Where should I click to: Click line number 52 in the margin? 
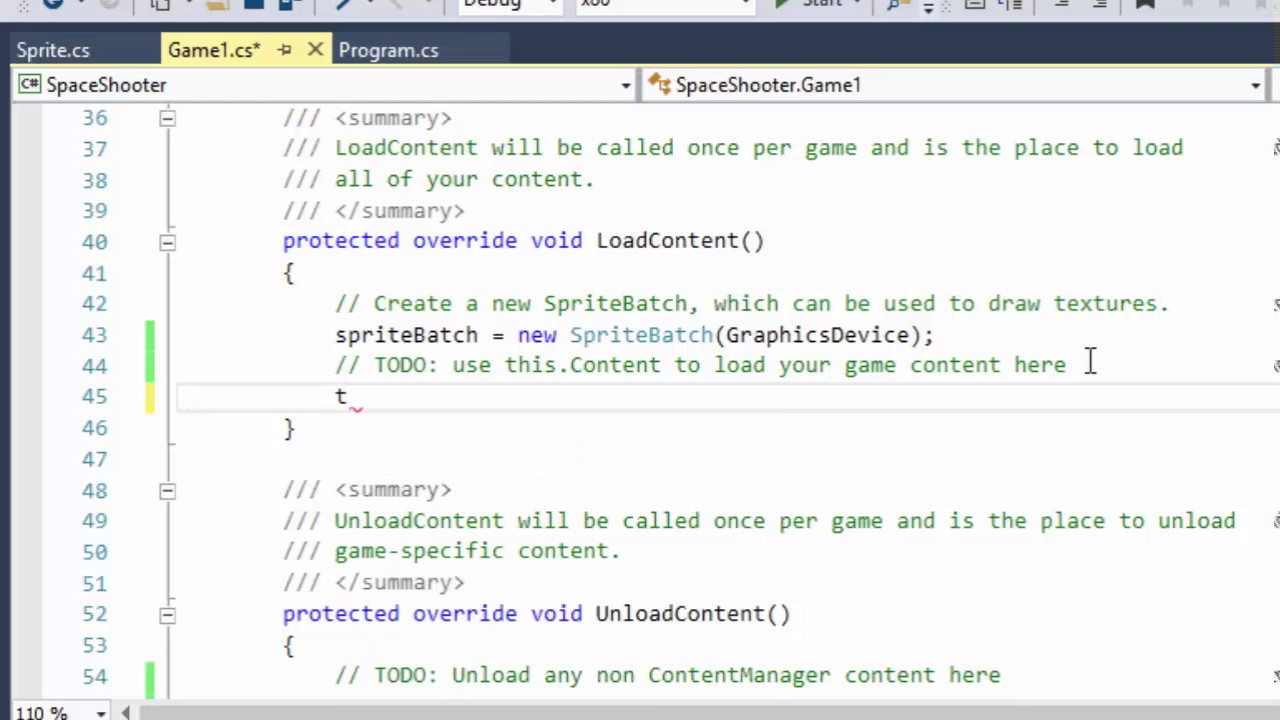pos(95,614)
